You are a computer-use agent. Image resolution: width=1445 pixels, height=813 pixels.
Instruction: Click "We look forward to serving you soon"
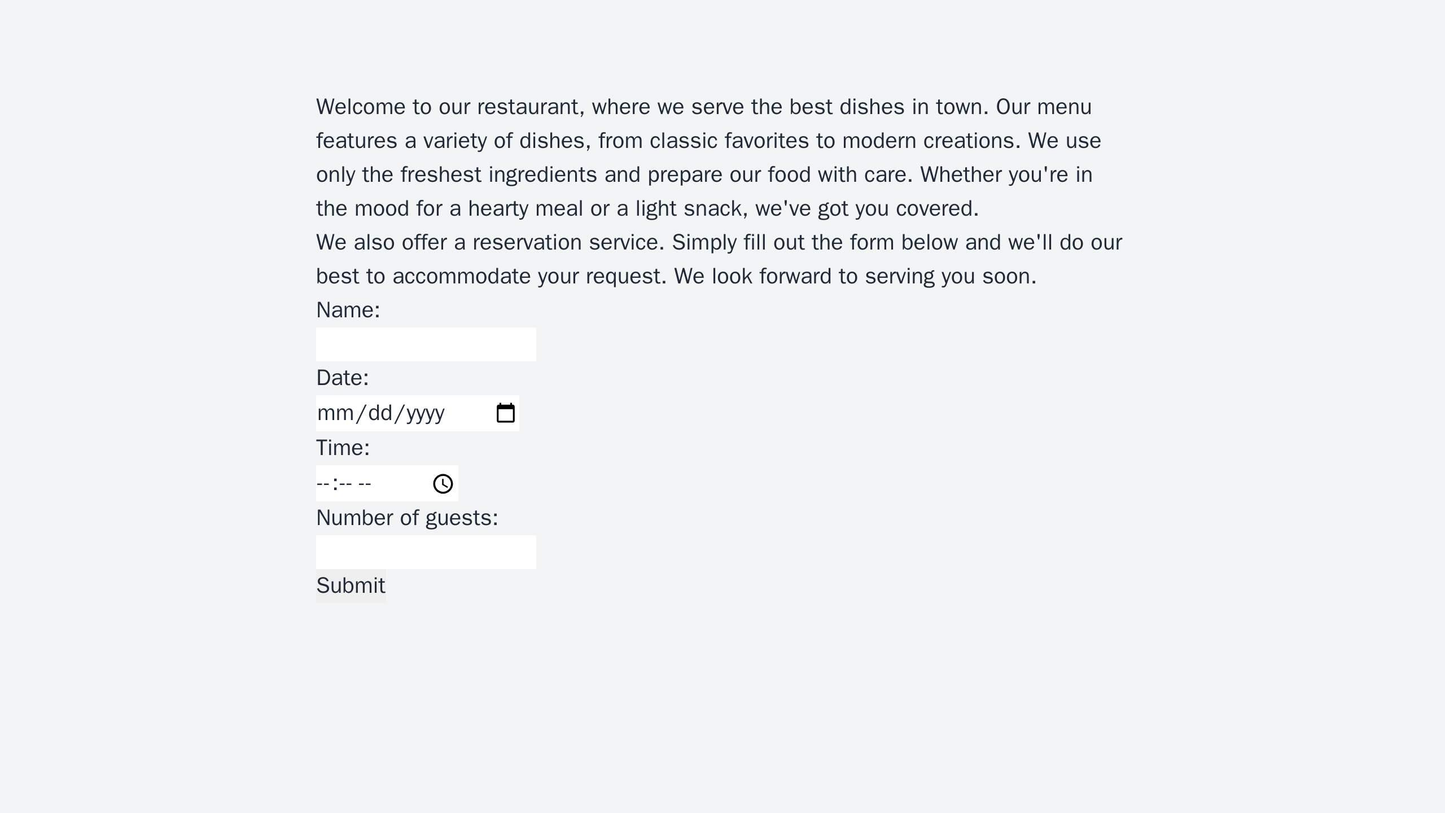(x=855, y=277)
